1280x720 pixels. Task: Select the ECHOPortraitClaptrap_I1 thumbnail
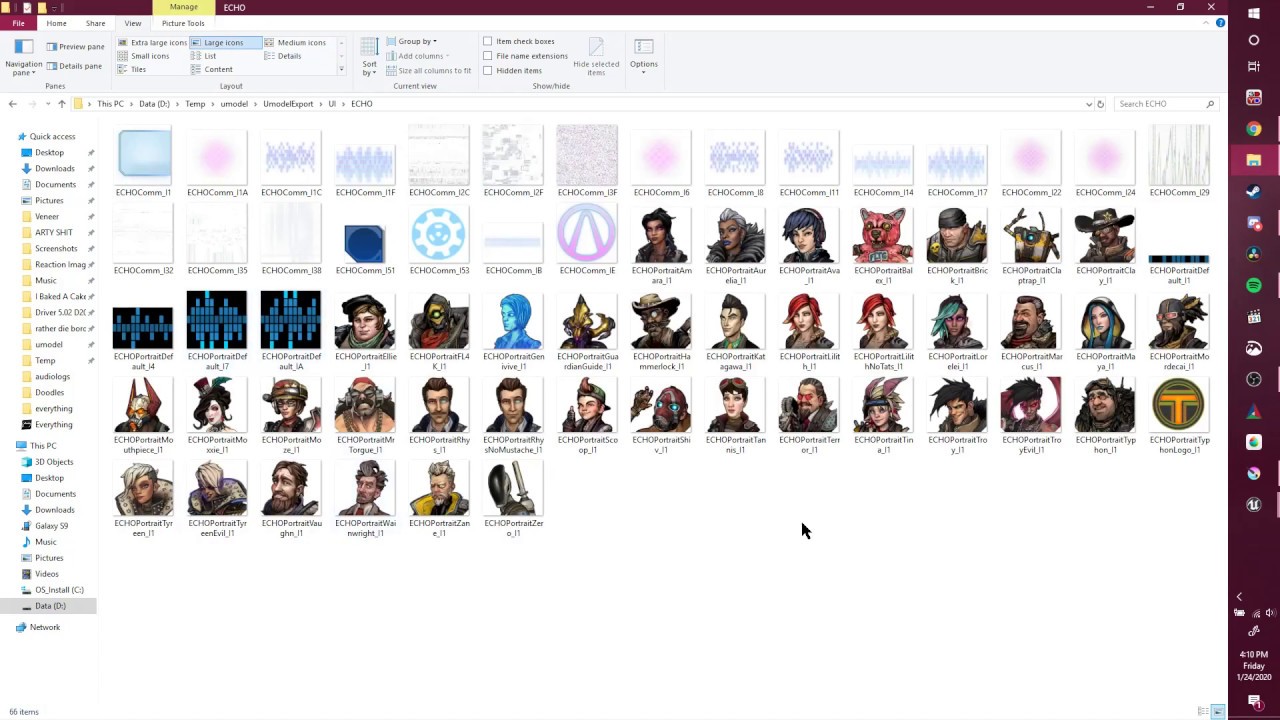[x=1031, y=245]
